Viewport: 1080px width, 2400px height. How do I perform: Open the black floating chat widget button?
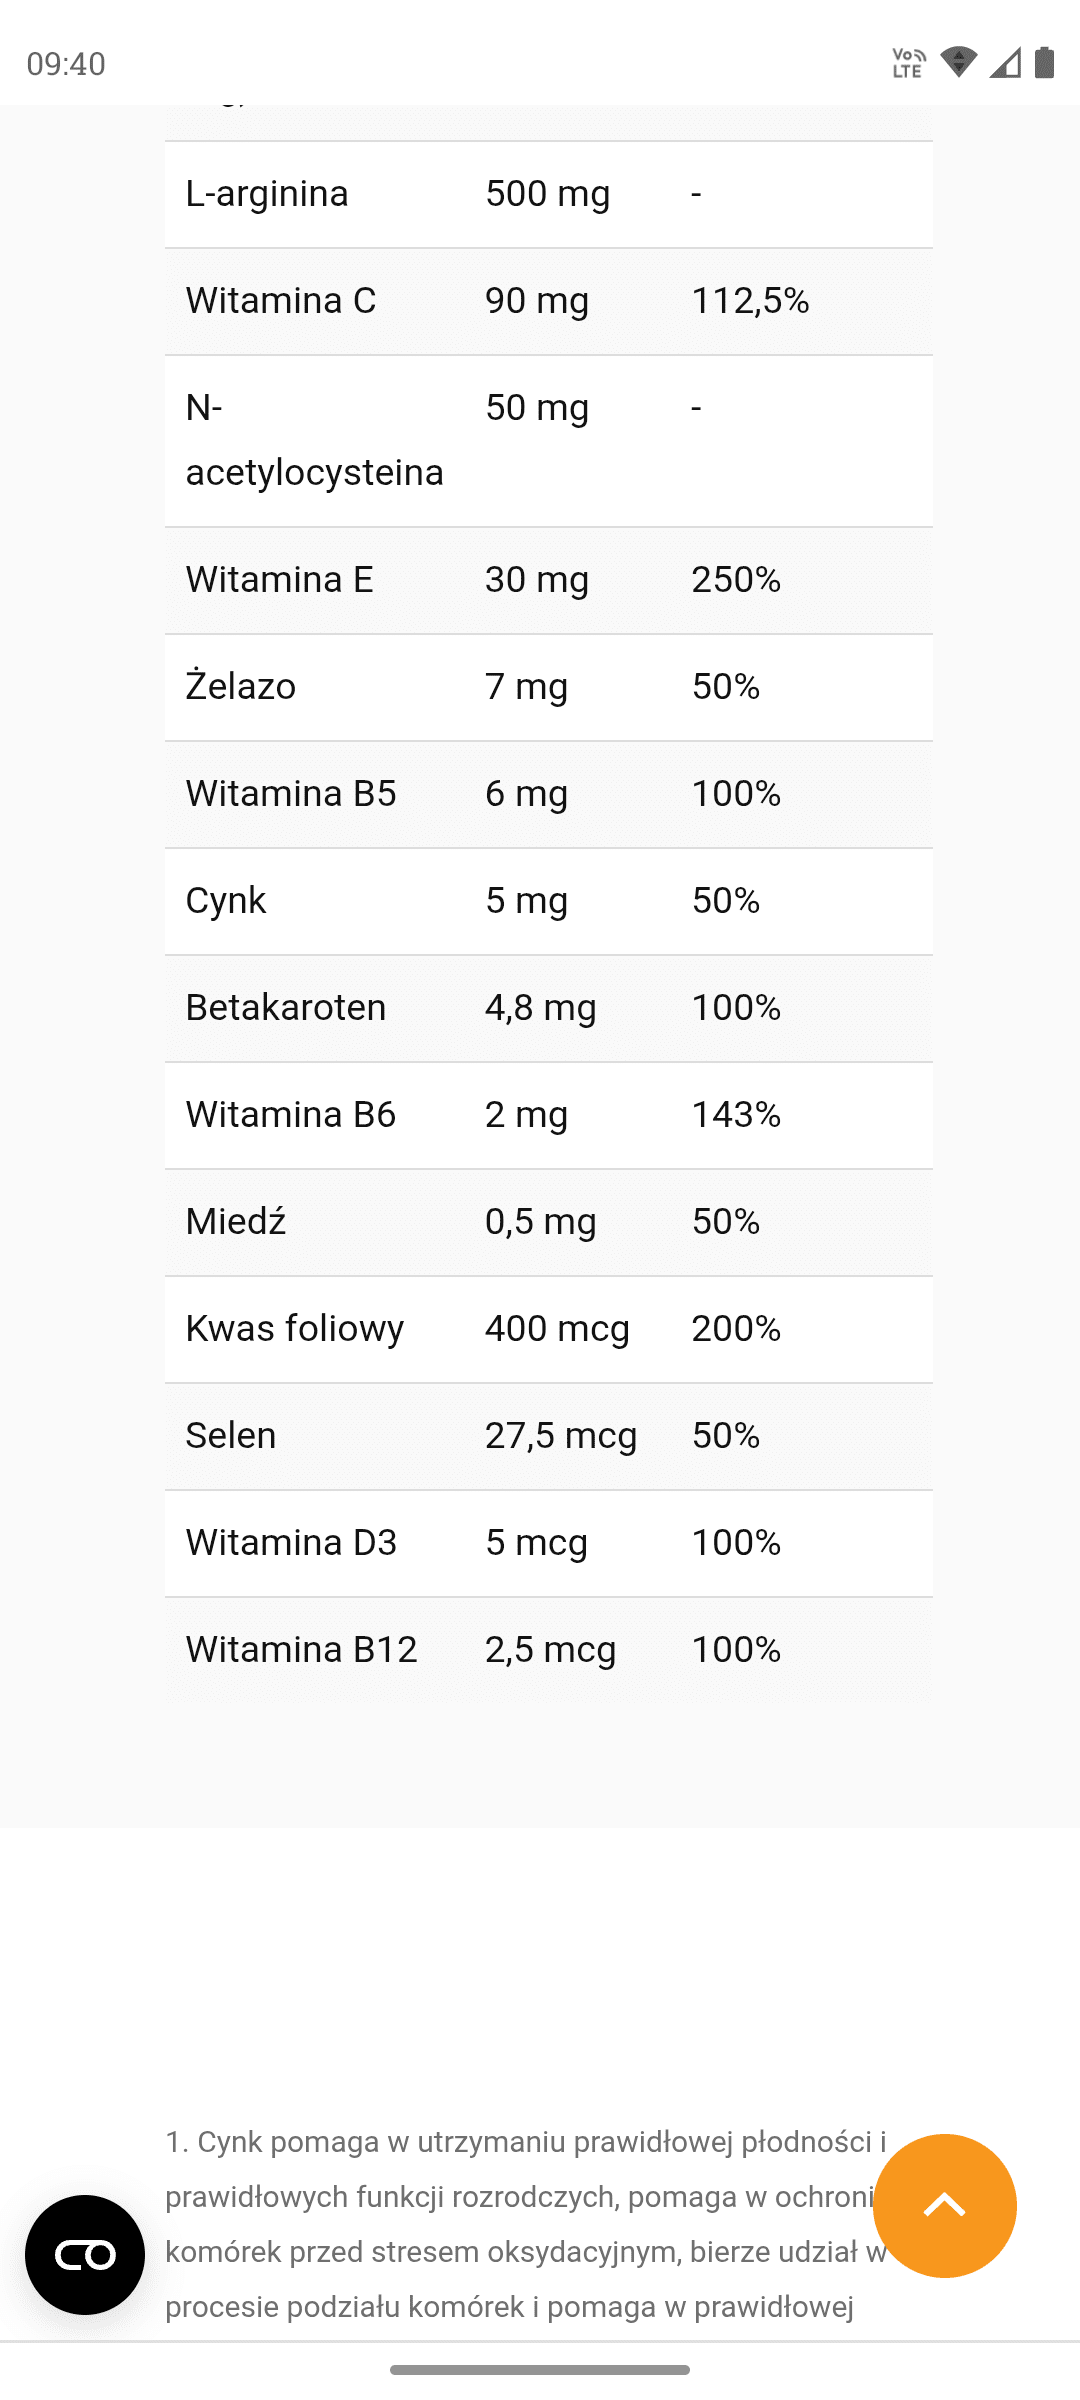pyautogui.click(x=85, y=2255)
